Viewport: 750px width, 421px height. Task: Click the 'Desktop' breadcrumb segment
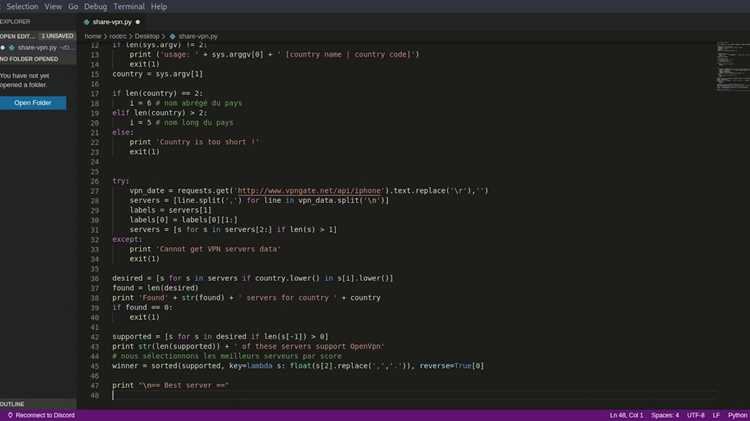tap(147, 36)
